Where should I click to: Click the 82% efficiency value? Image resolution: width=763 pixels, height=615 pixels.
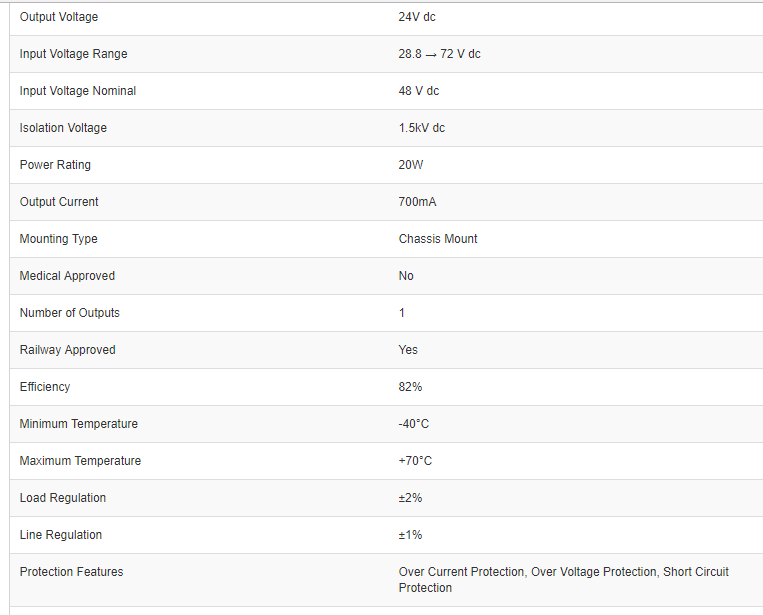tap(410, 387)
